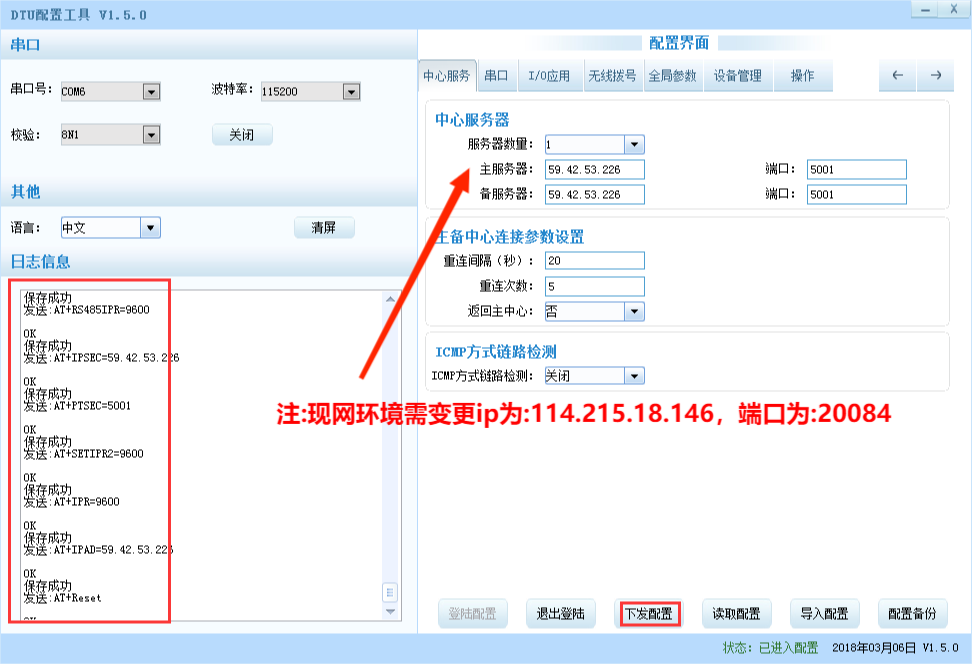Close the DTU config tool window
This screenshot has width=972, height=664.
[x=953, y=9]
